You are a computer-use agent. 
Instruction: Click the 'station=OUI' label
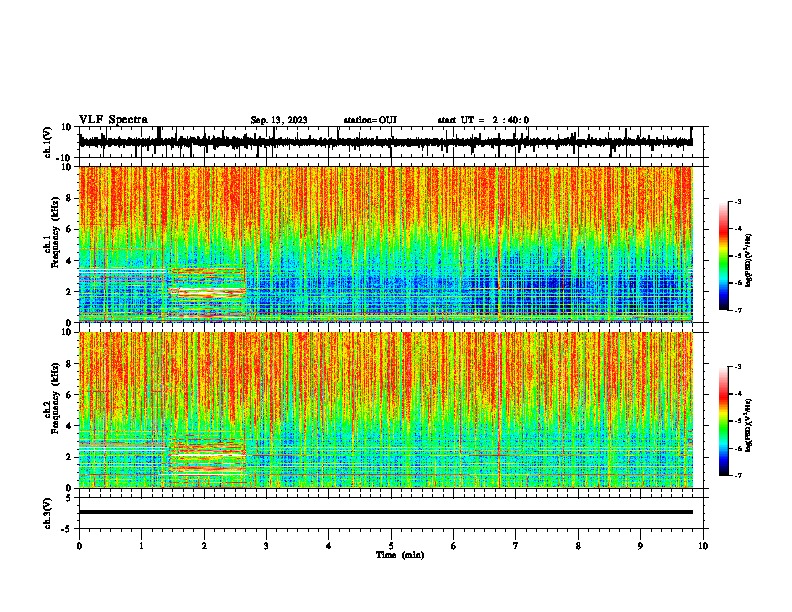pyautogui.click(x=370, y=120)
